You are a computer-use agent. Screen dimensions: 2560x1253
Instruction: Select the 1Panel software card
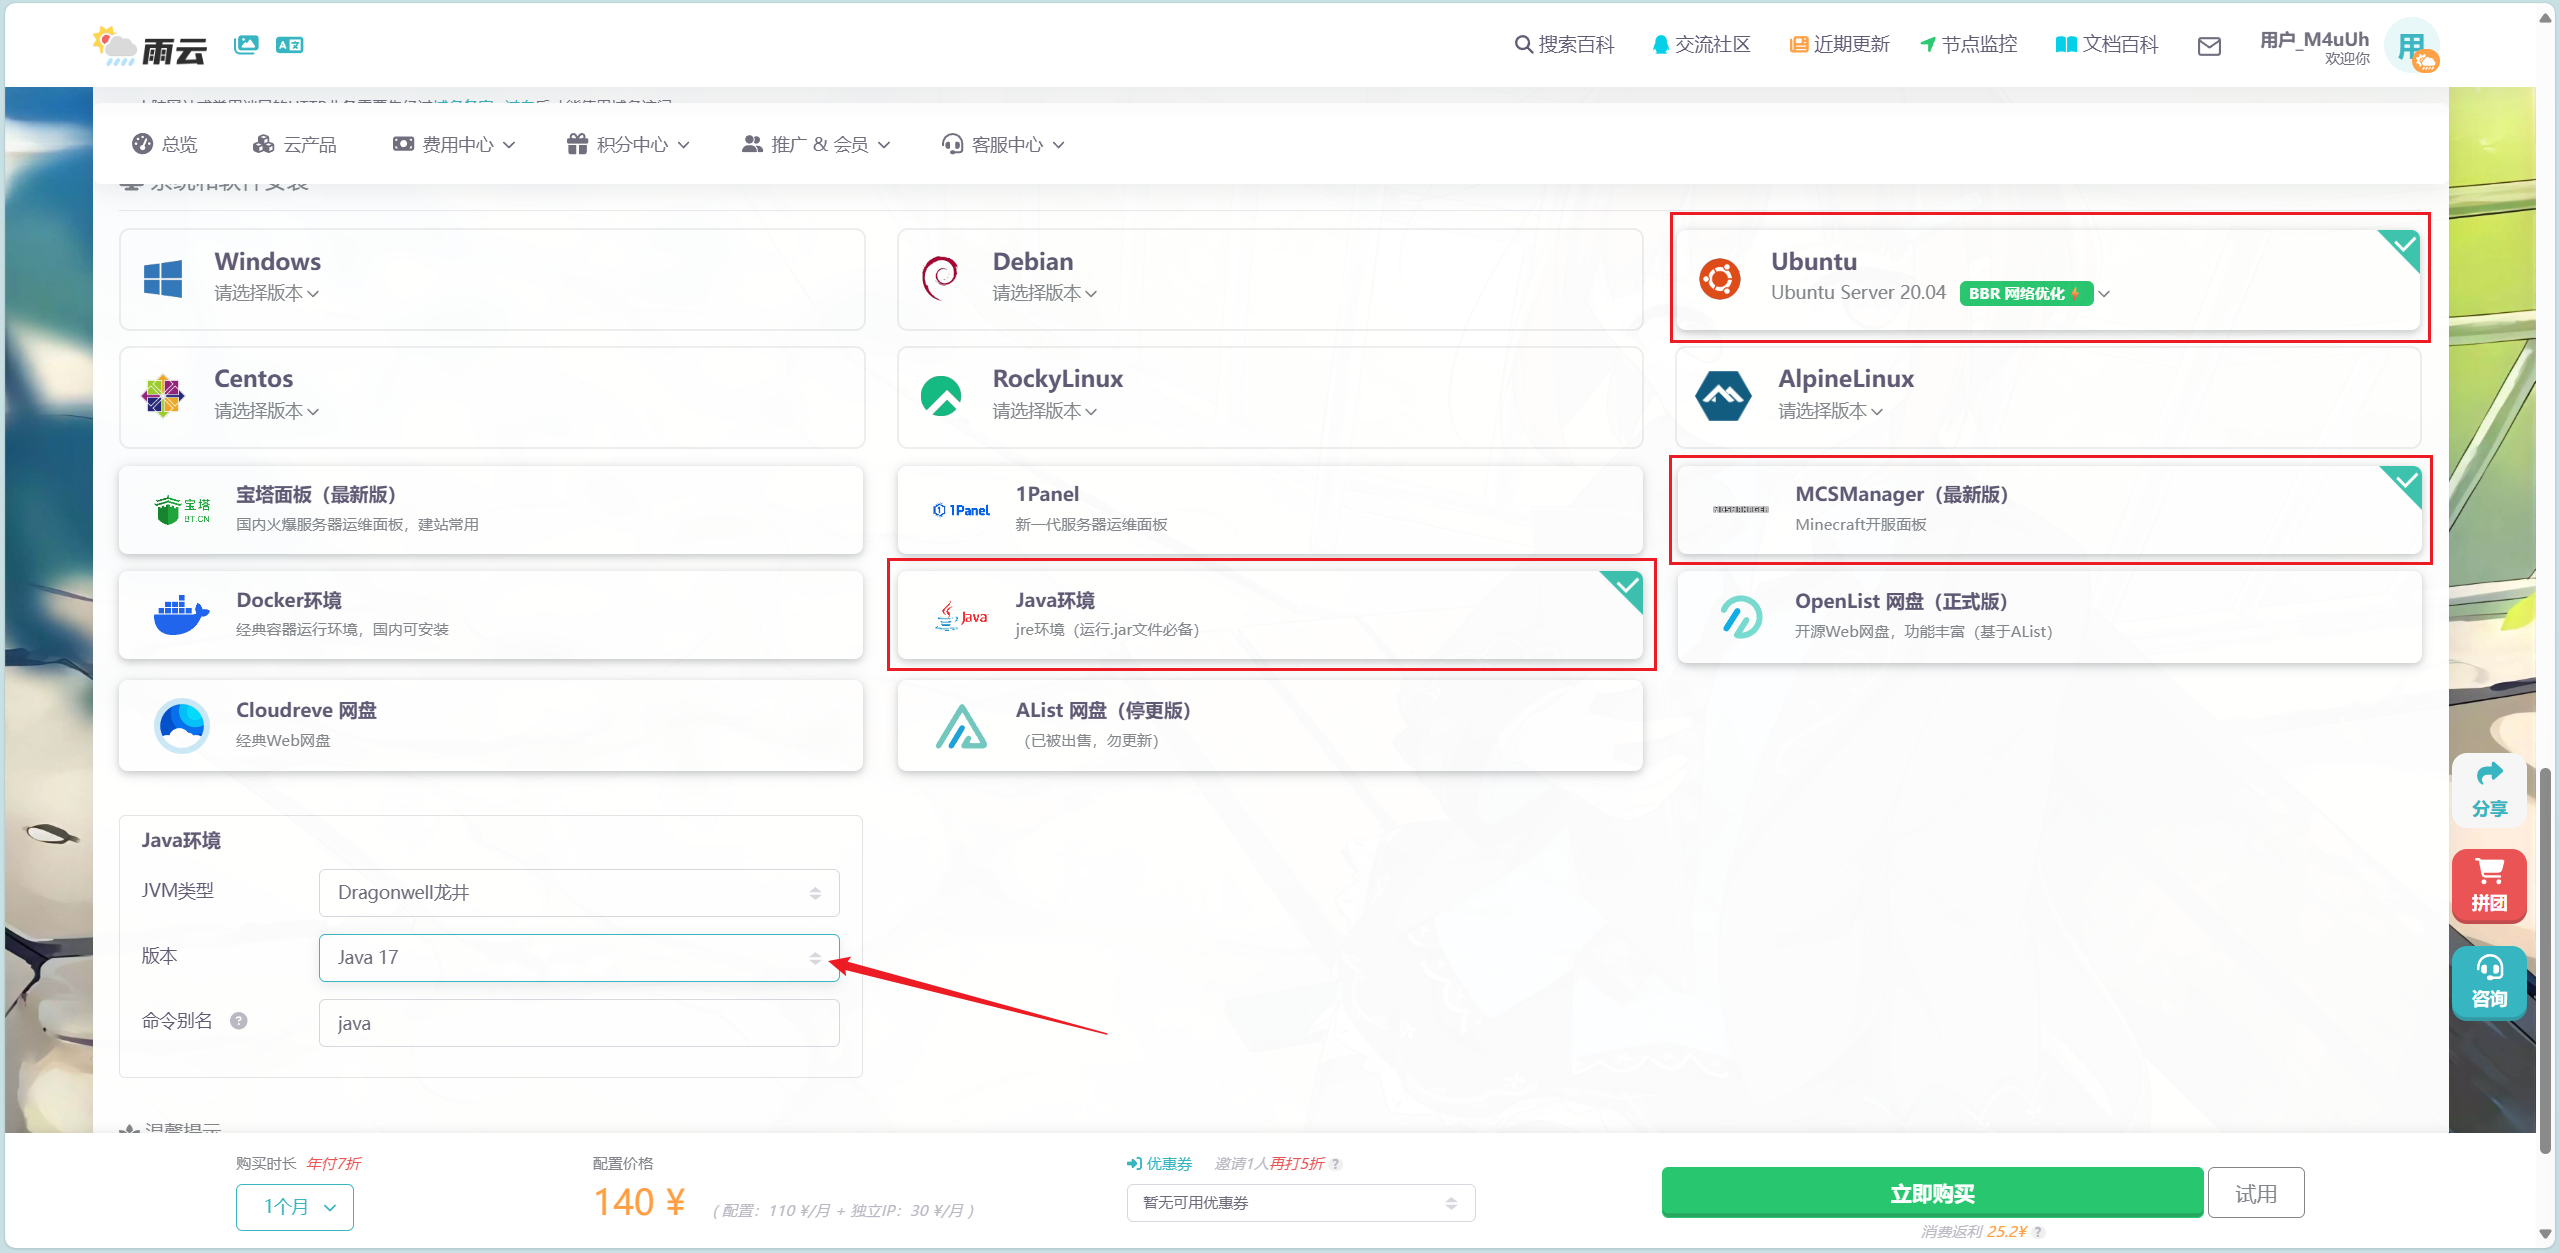click(1270, 510)
